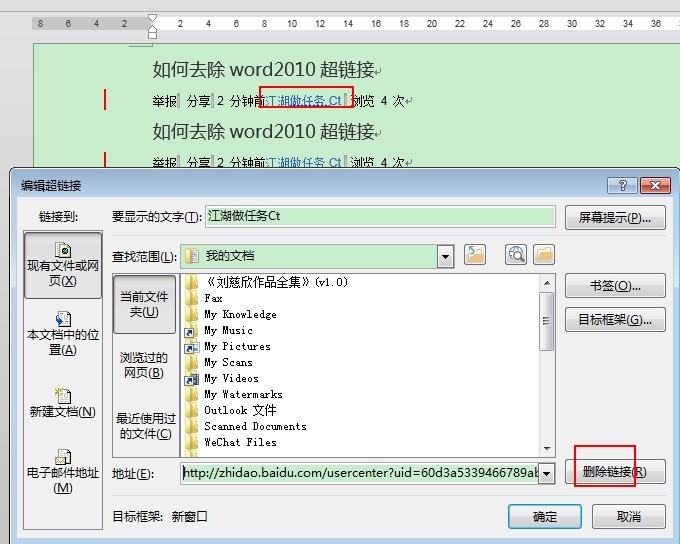The image size is (680, 544).
Task: Click the file list scrollbar thumb
Action: [x=547, y=321]
